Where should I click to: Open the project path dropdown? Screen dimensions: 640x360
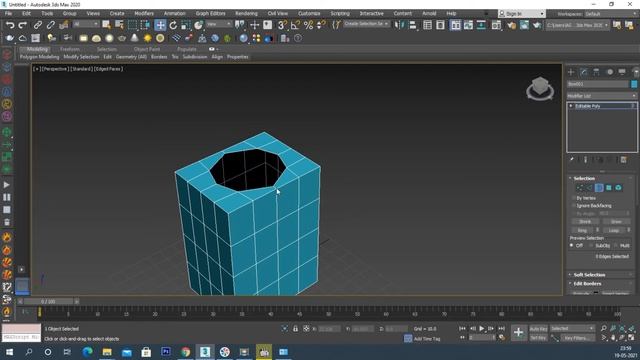coord(577,25)
